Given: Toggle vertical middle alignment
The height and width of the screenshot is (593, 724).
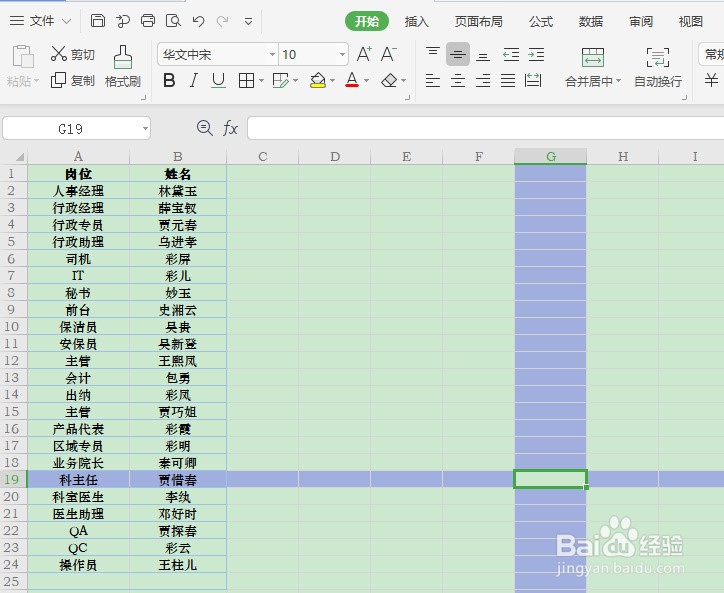Looking at the screenshot, I should (458, 54).
